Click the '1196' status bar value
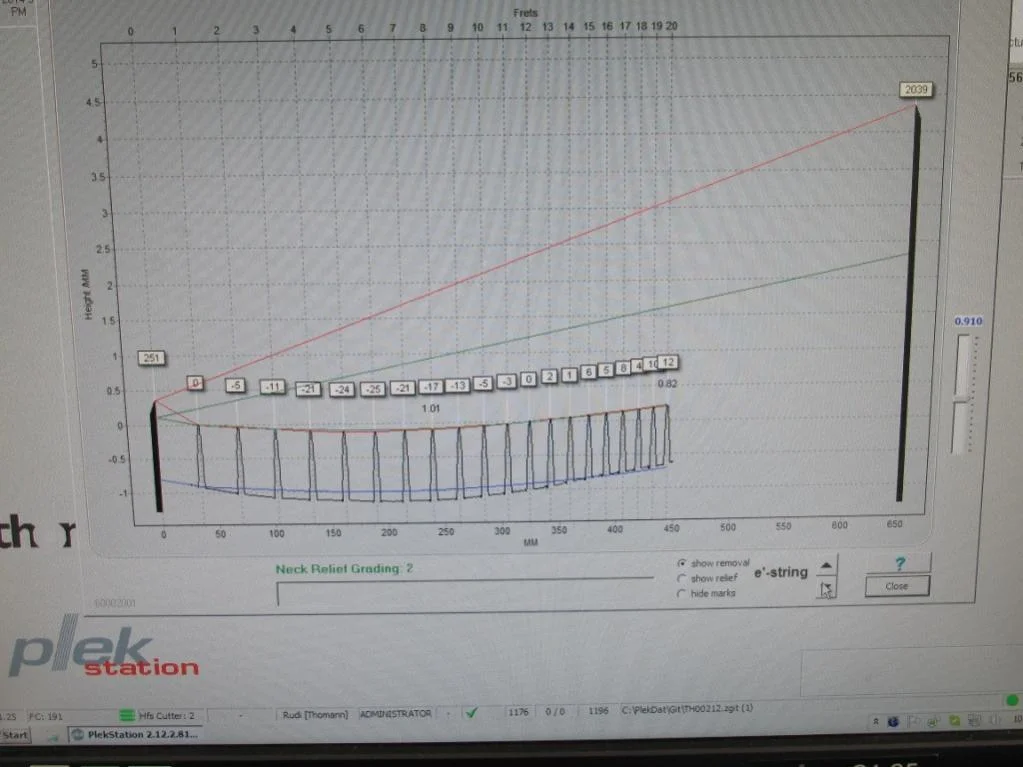Viewport: 1023px width, 767px height. (598, 710)
